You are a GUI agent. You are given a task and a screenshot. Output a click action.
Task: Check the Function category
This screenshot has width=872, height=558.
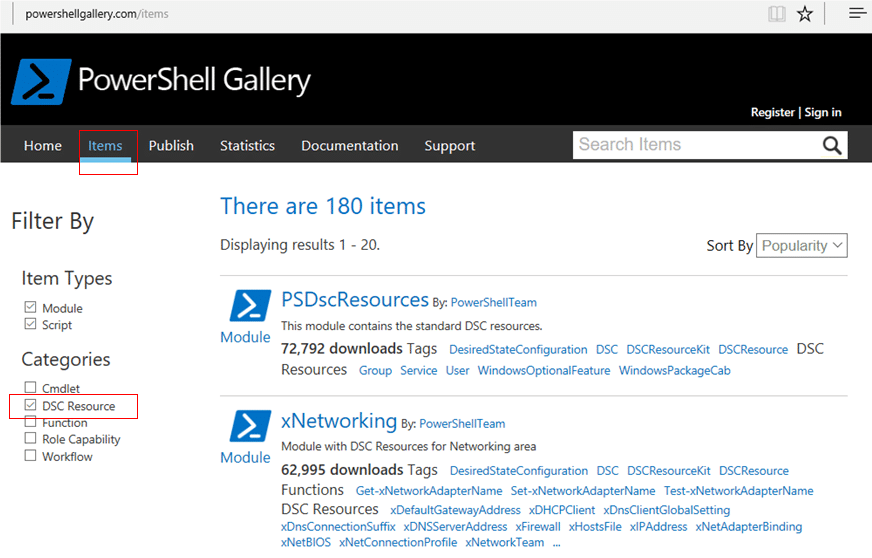click(31, 422)
